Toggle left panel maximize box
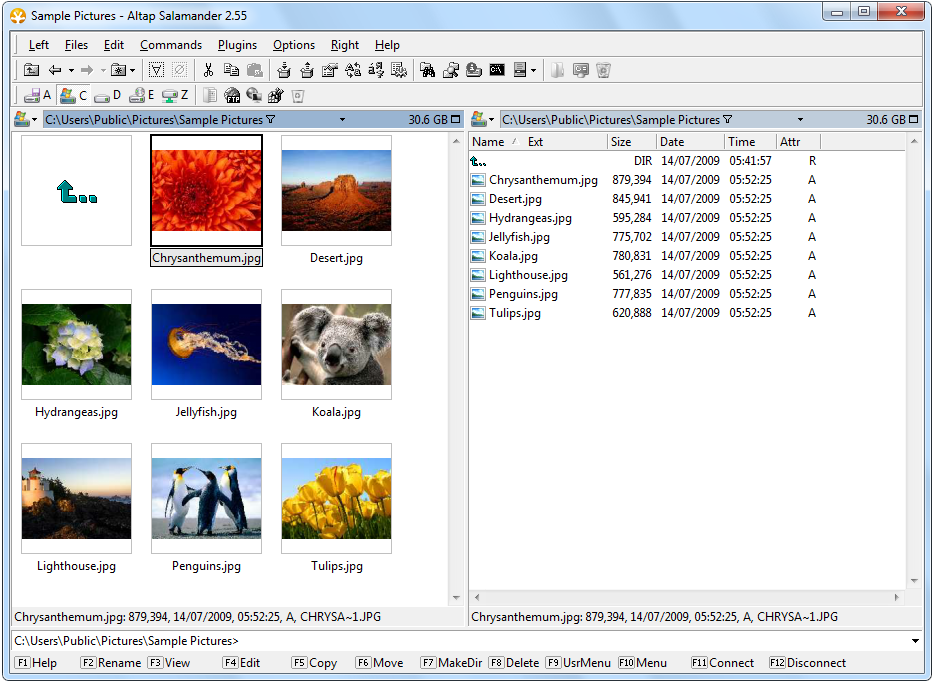This screenshot has height=683, width=934. [x=456, y=120]
